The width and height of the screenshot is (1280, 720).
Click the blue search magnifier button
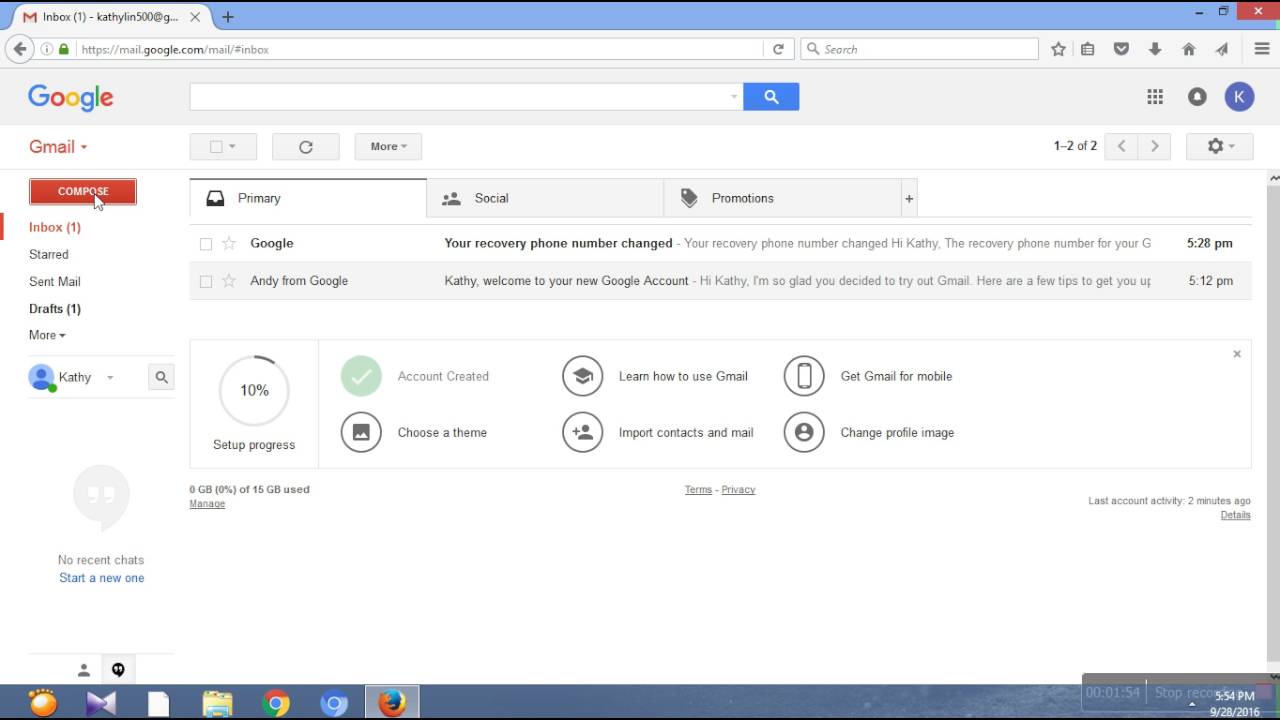pyautogui.click(x=771, y=97)
